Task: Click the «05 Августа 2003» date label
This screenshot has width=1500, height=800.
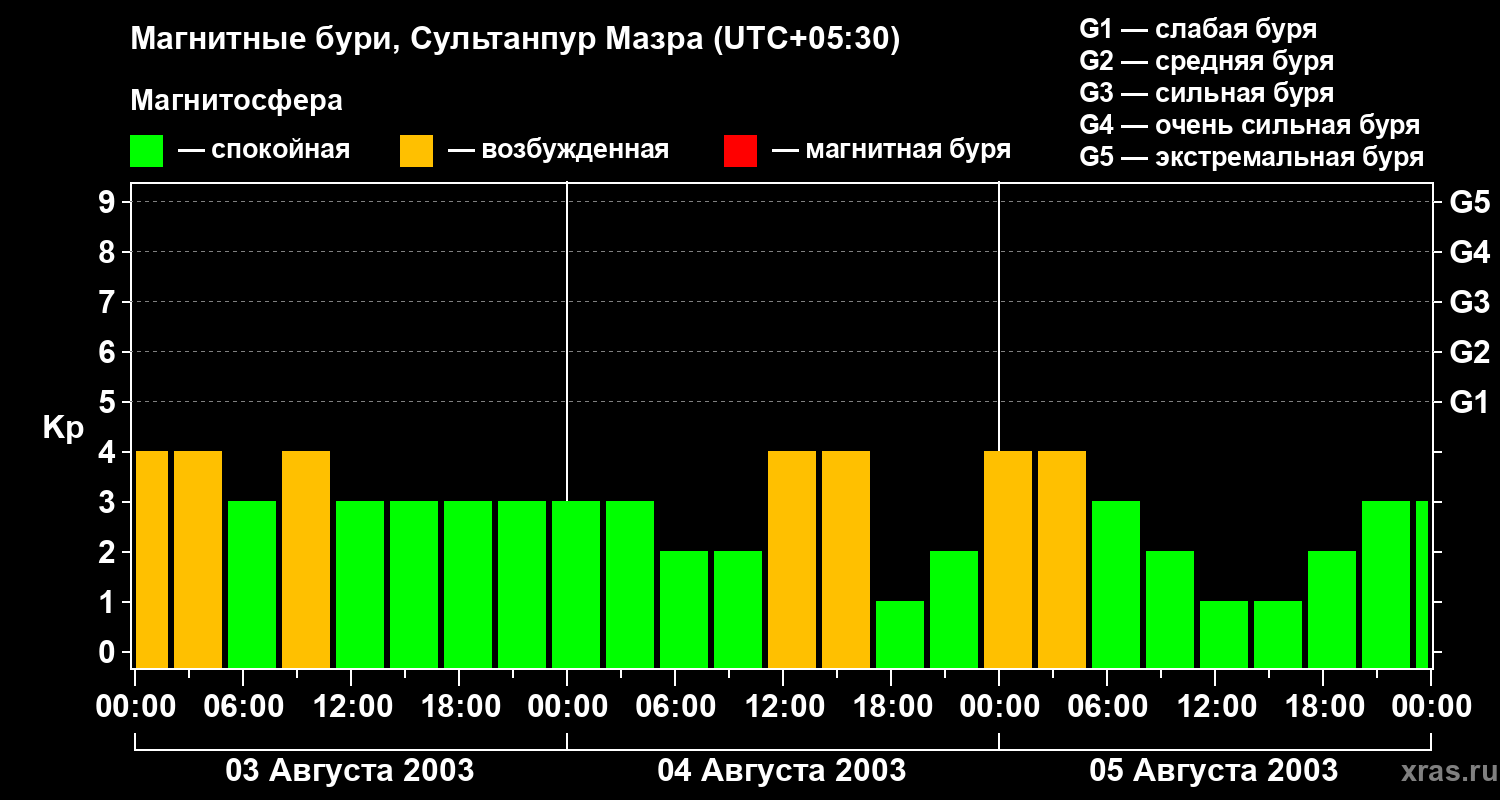Action: point(1214,771)
